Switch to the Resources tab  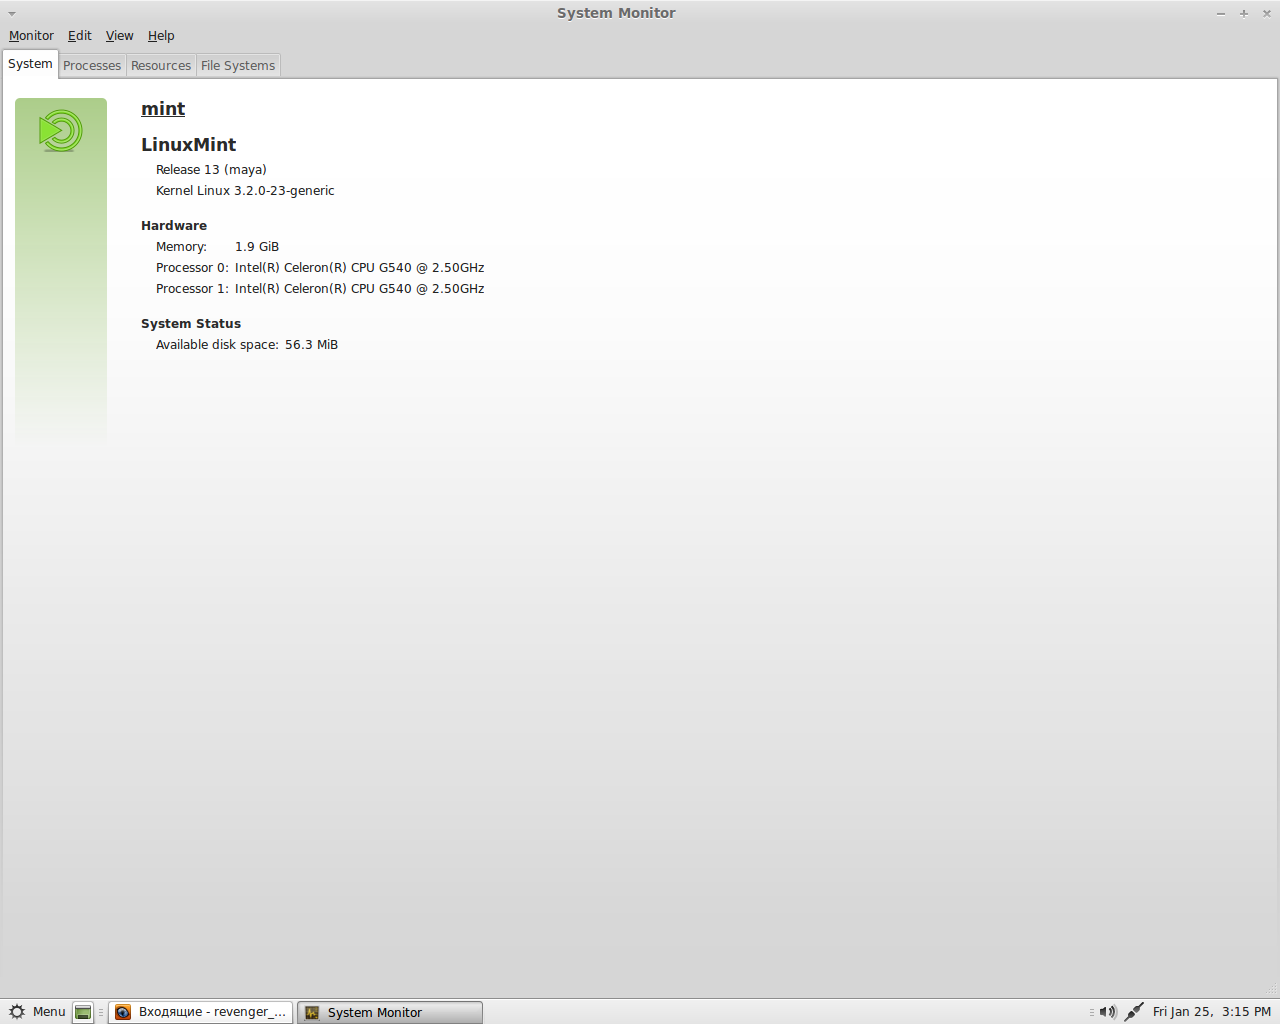tap(161, 66)
